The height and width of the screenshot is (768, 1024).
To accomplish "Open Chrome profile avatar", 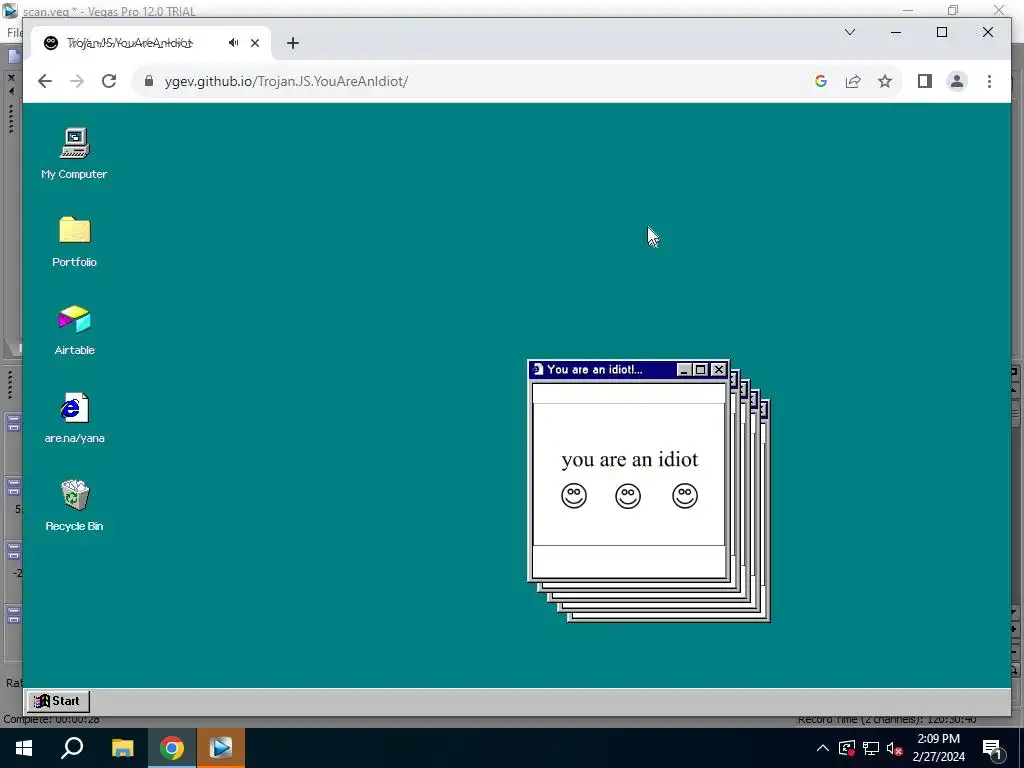I will 957,81.
